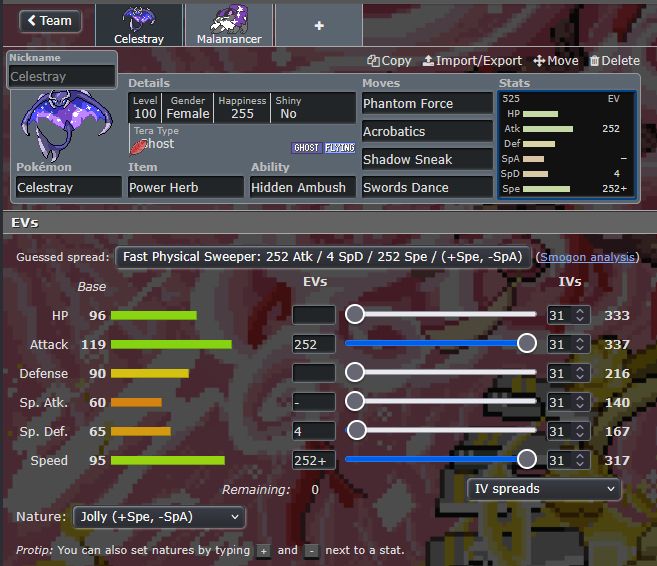Viewport: 657px width, 566px height.
Task: Open the Nature dropdown showing Jolly
Action: [159, 517]
